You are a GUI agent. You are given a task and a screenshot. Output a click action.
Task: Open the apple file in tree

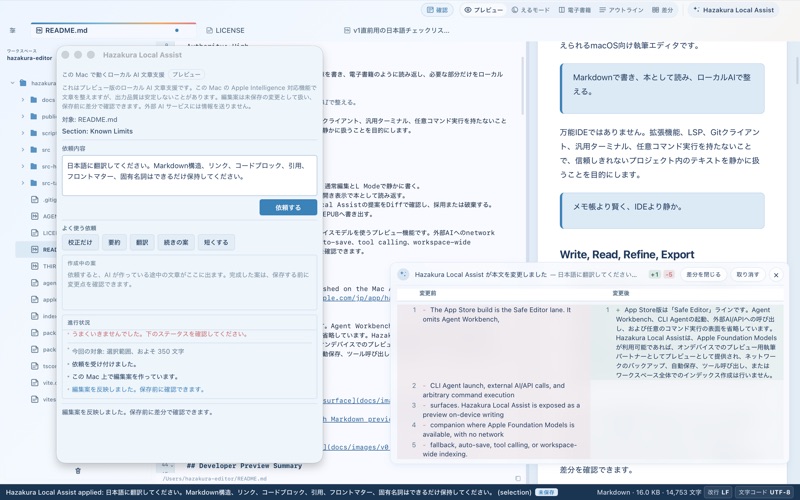pyautogui.click(x=44, y=299)
